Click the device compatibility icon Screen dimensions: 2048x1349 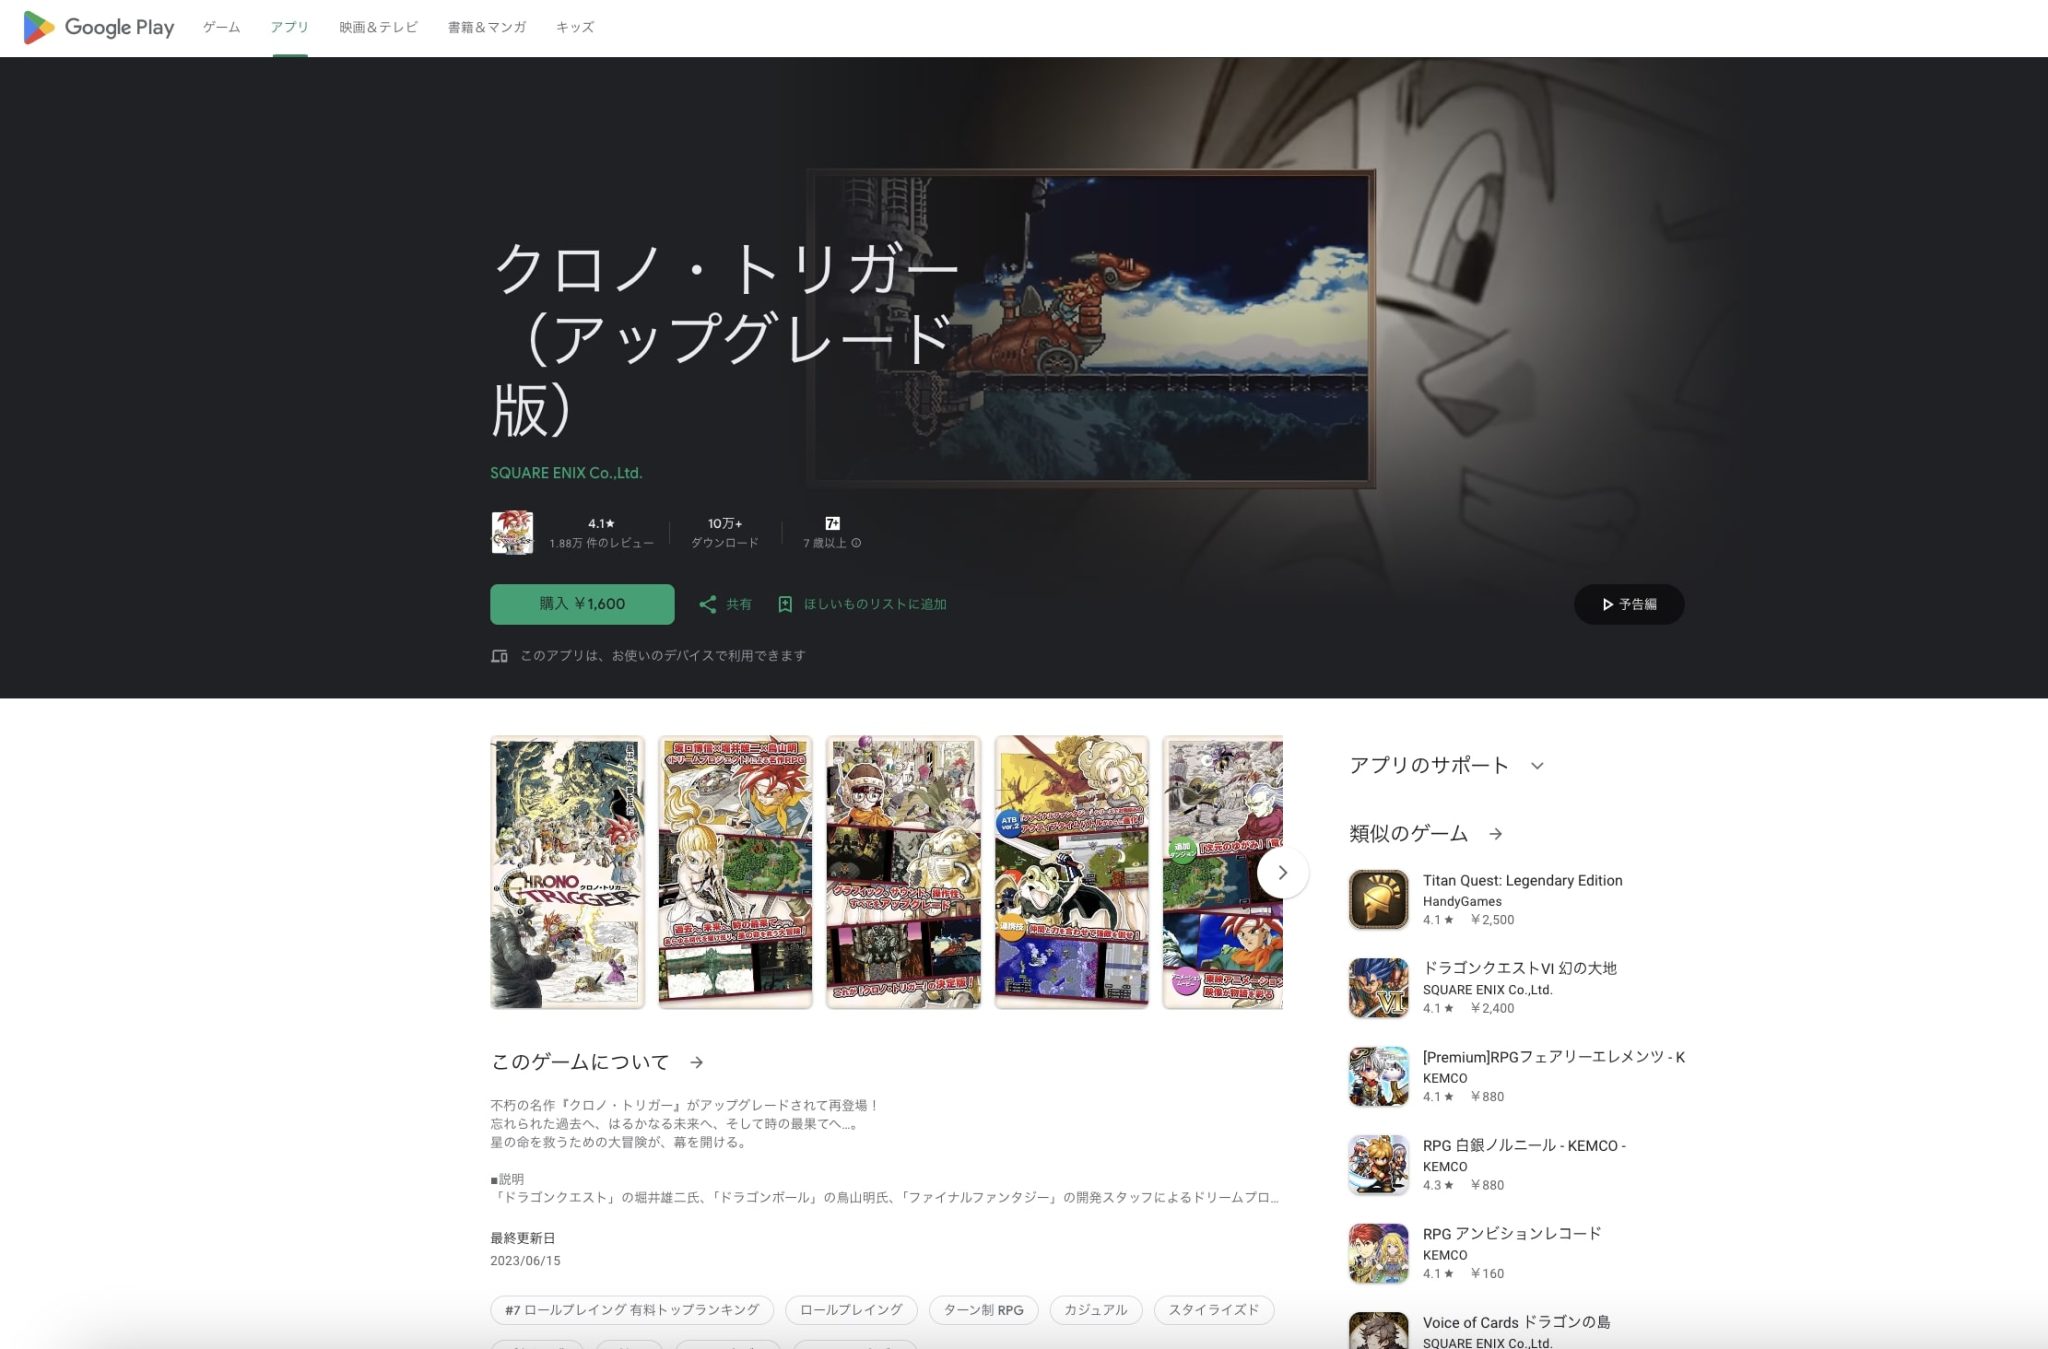point(500,655)
